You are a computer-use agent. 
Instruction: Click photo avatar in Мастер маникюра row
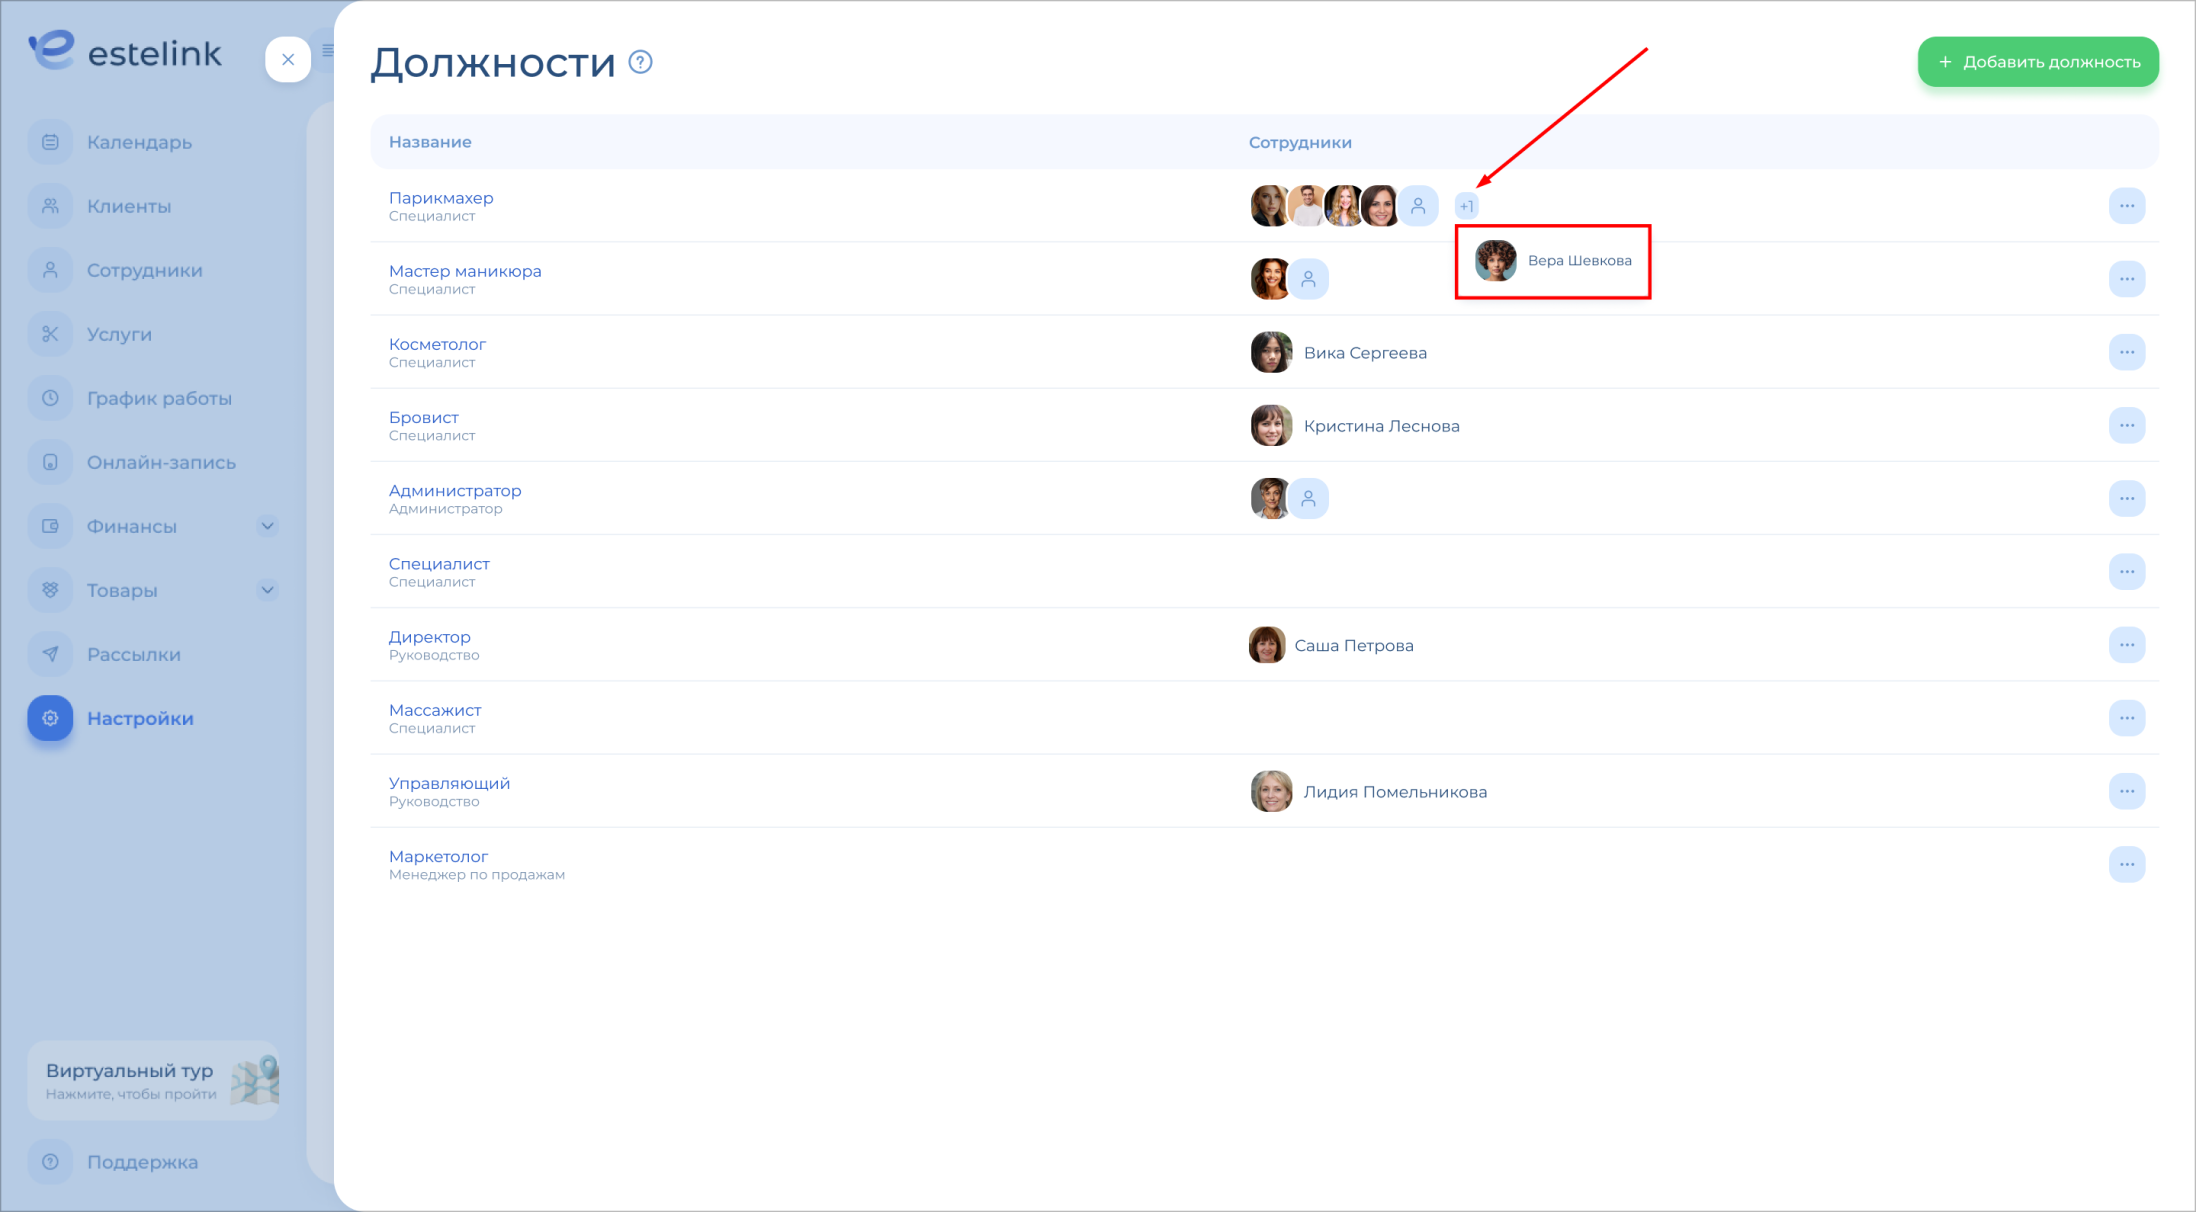tap(1270, 279)
